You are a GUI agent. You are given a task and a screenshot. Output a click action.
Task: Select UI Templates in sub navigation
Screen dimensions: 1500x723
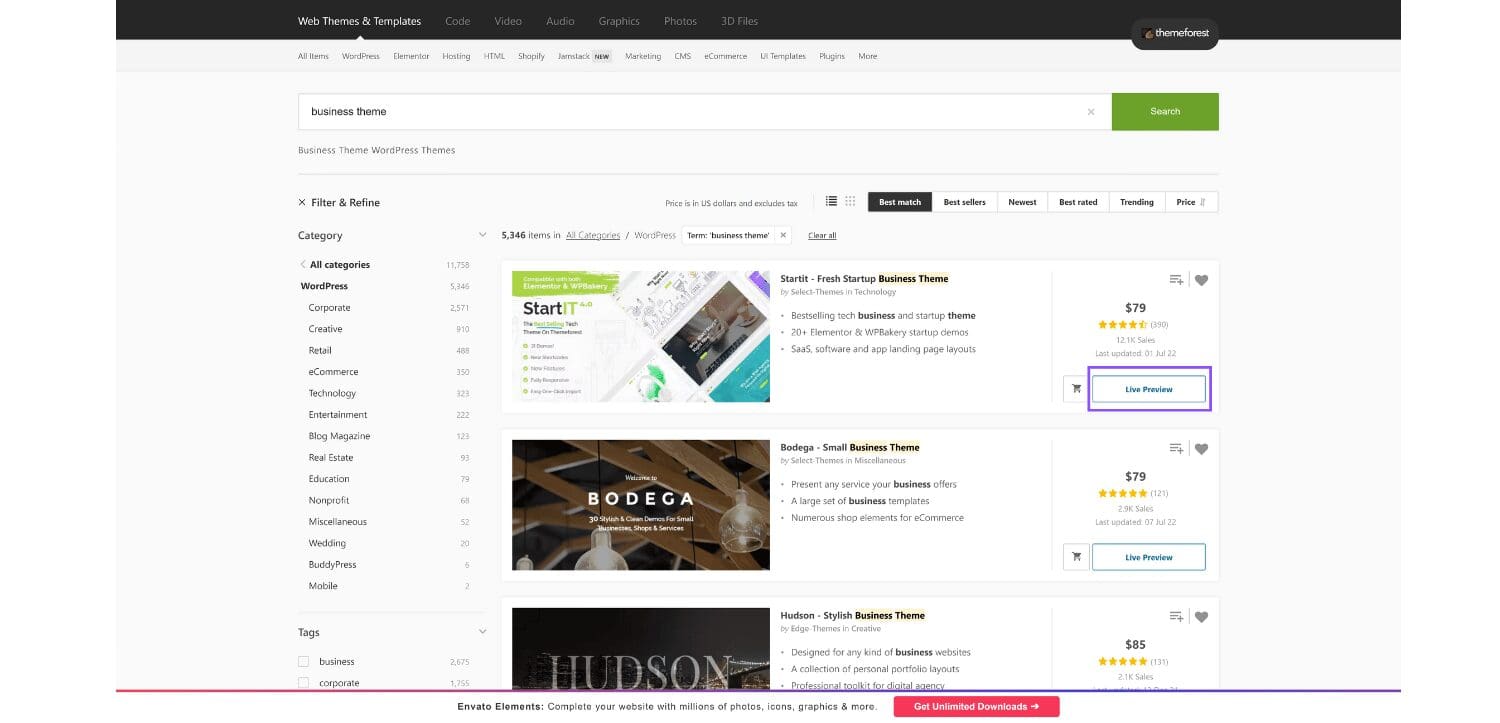783,56
